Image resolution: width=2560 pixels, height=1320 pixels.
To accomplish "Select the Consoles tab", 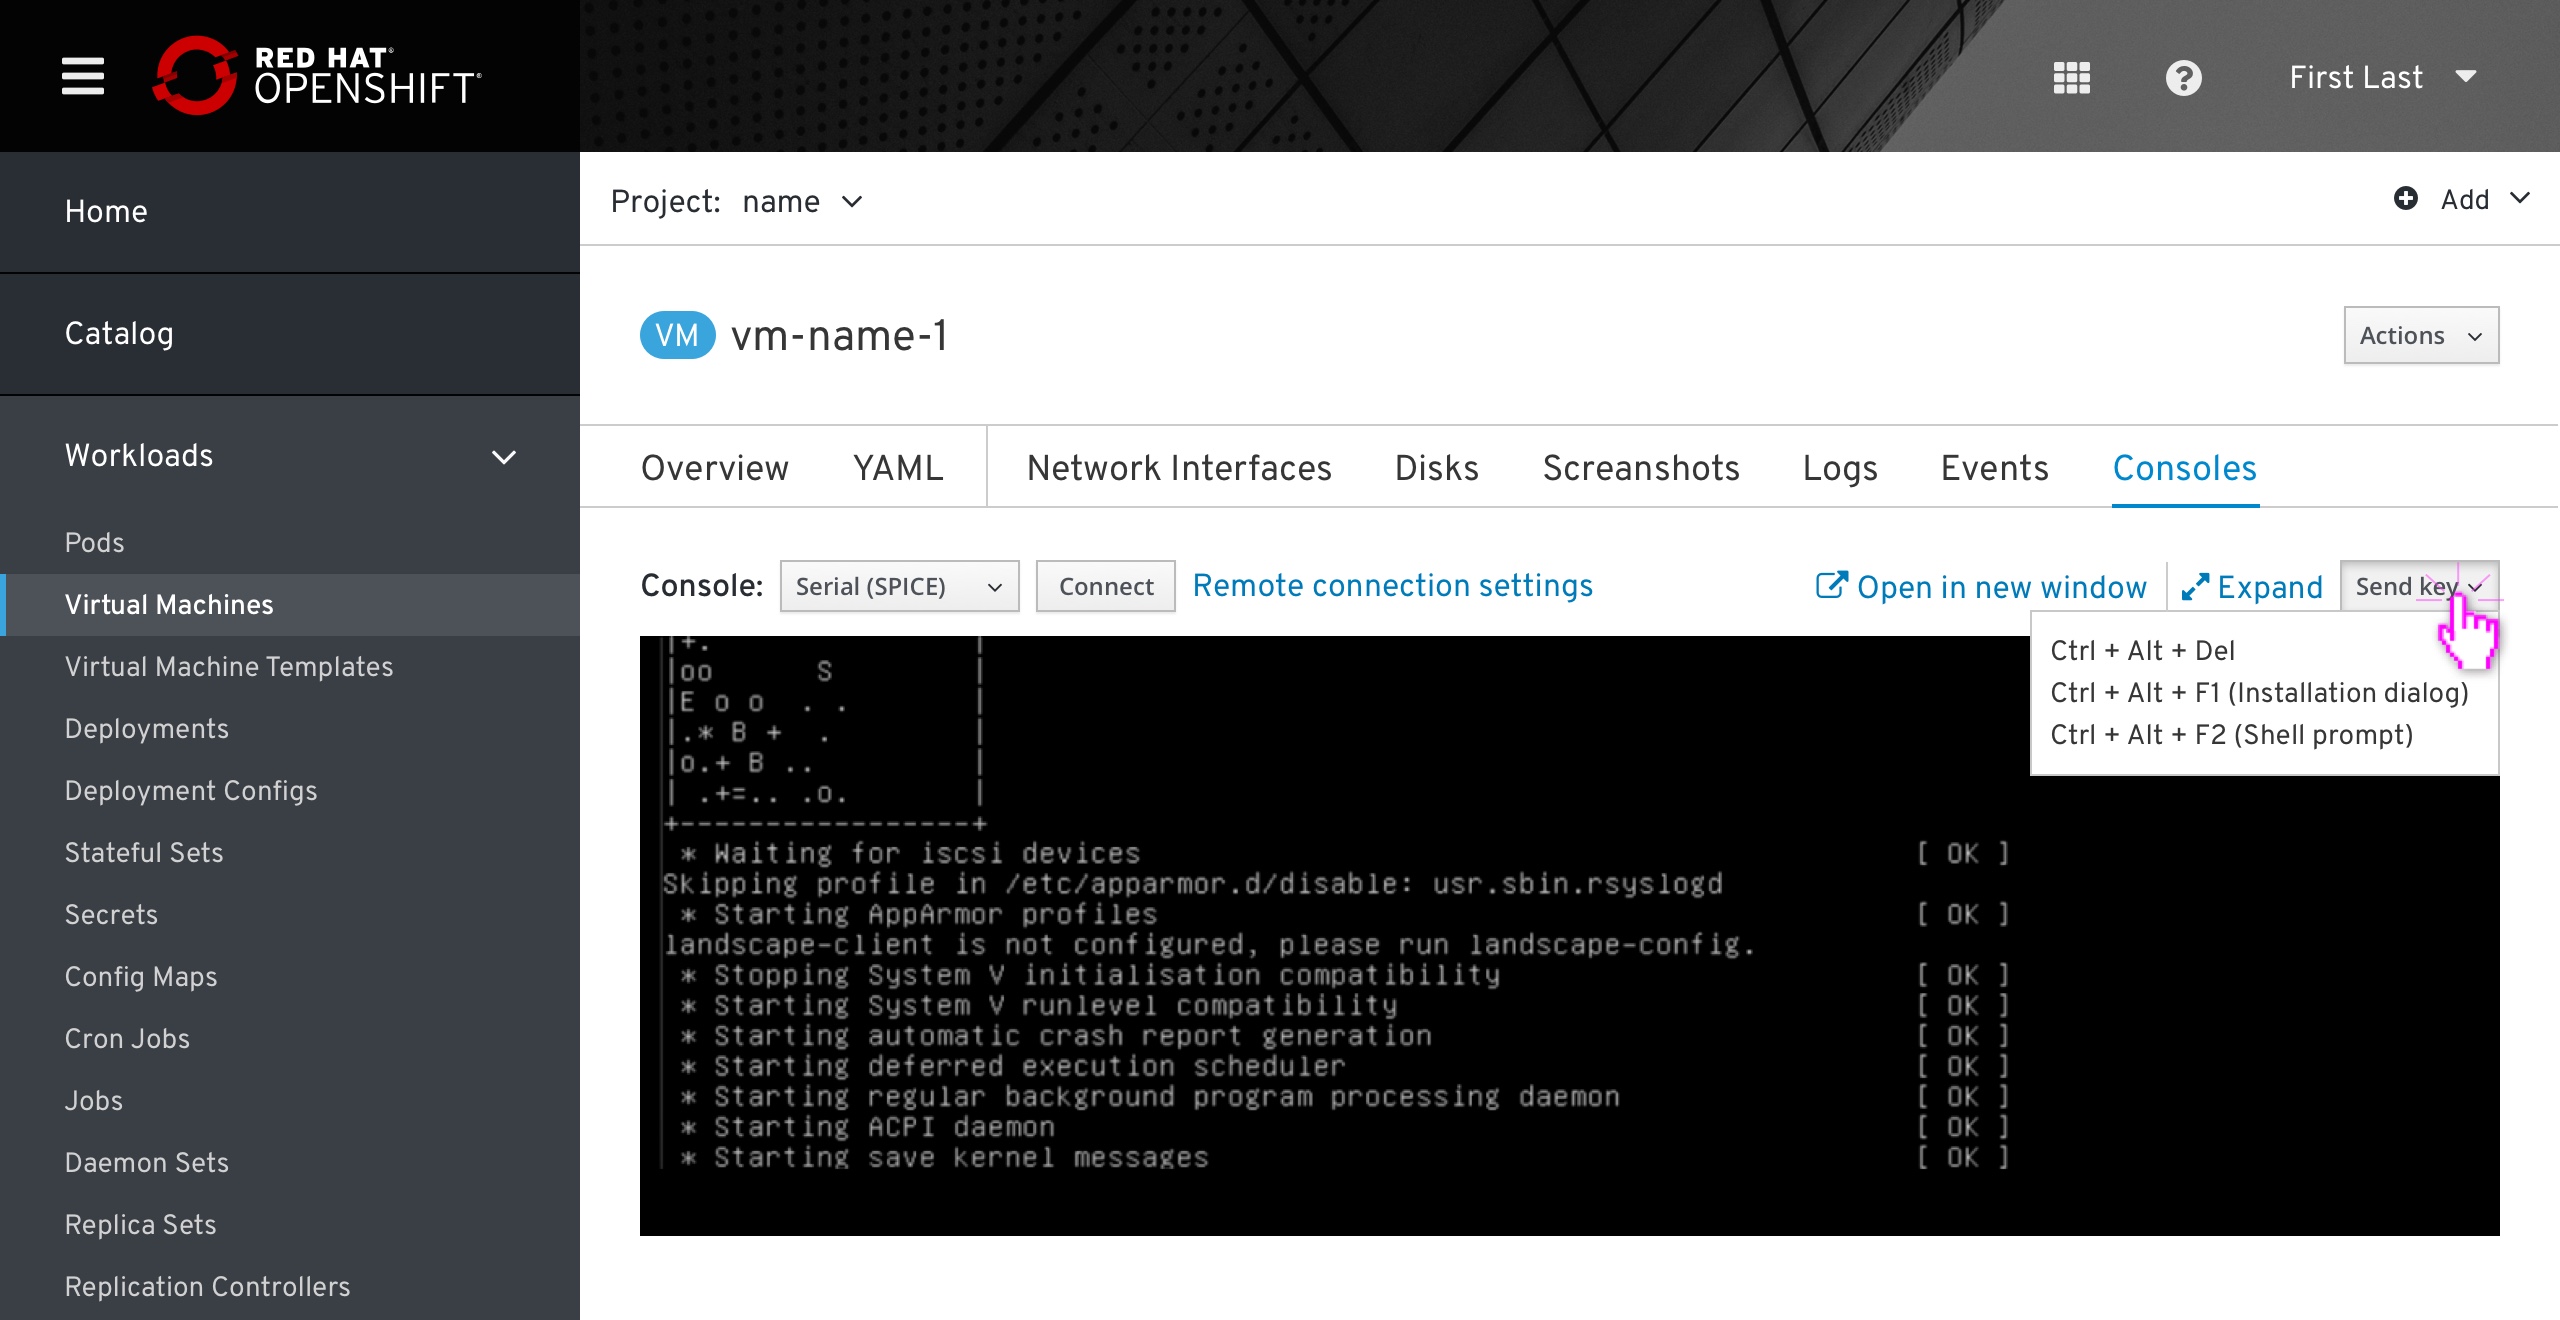I will point(2186,466).
